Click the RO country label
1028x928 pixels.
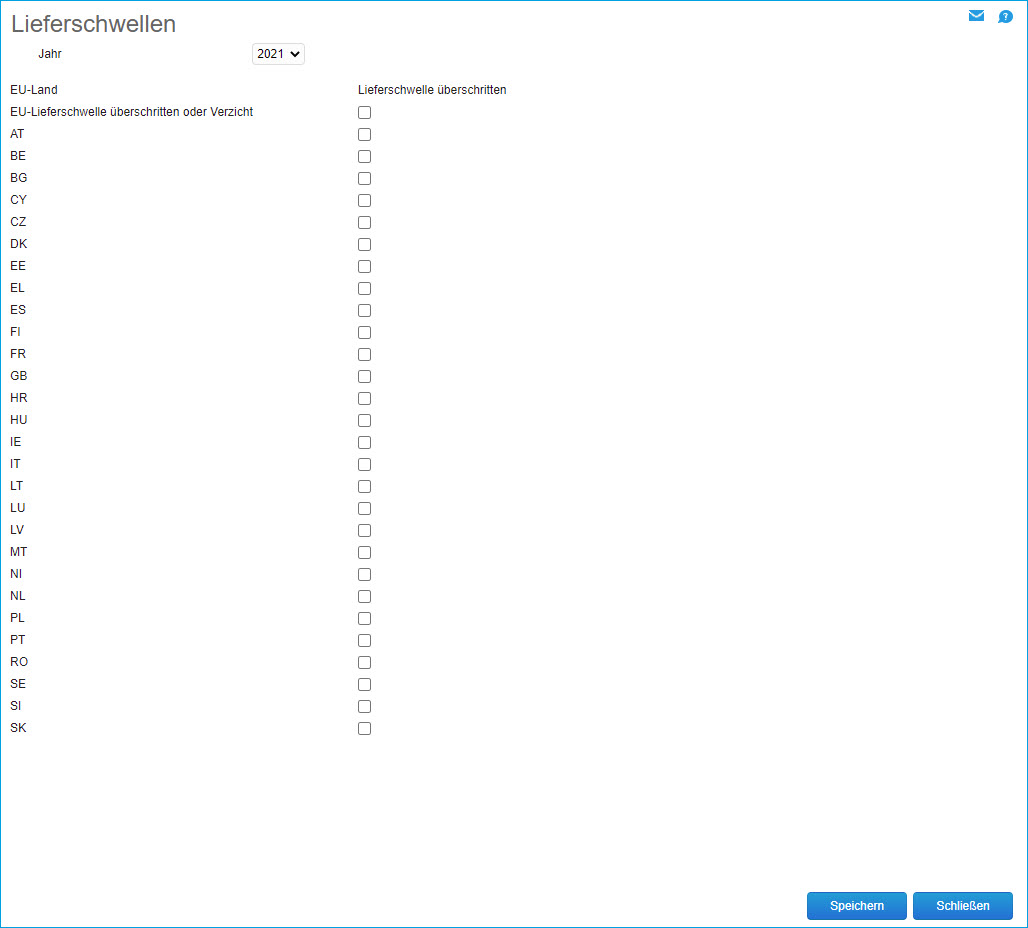tap(19, 662)
